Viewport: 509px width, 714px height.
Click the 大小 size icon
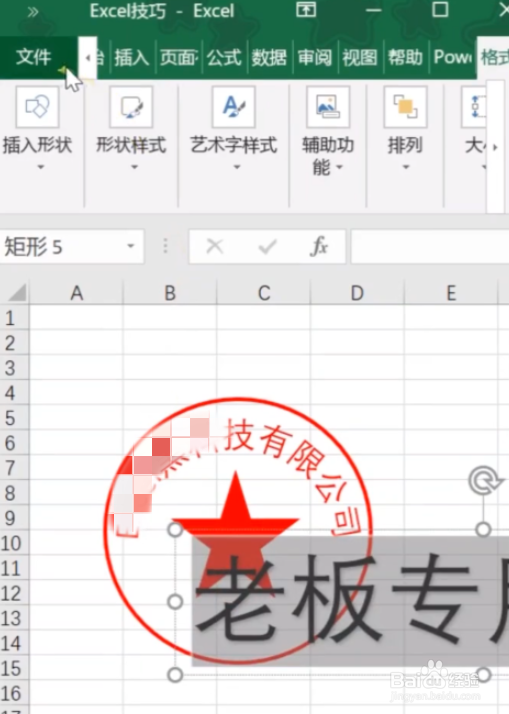click(474, 107)
